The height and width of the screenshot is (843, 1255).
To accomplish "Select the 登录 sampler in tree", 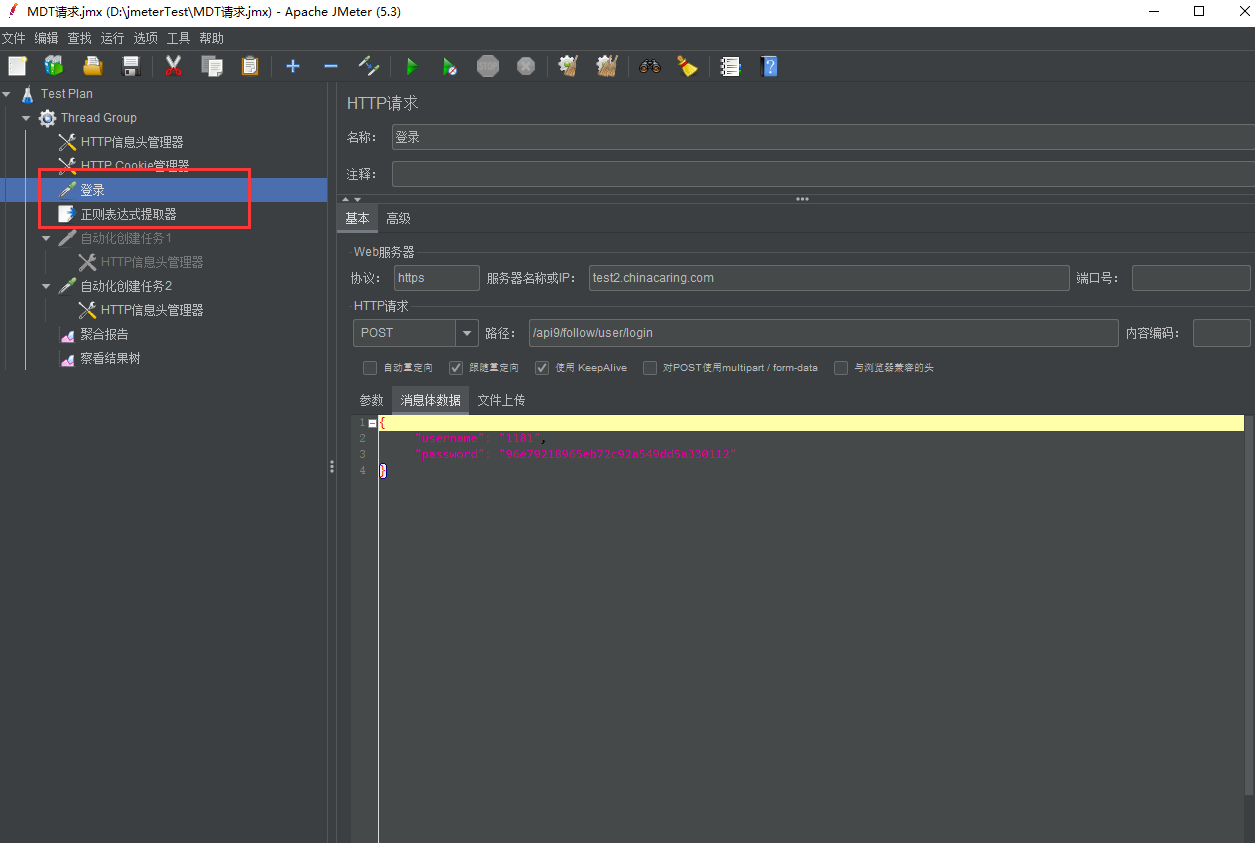I will (x=92, y=190).
